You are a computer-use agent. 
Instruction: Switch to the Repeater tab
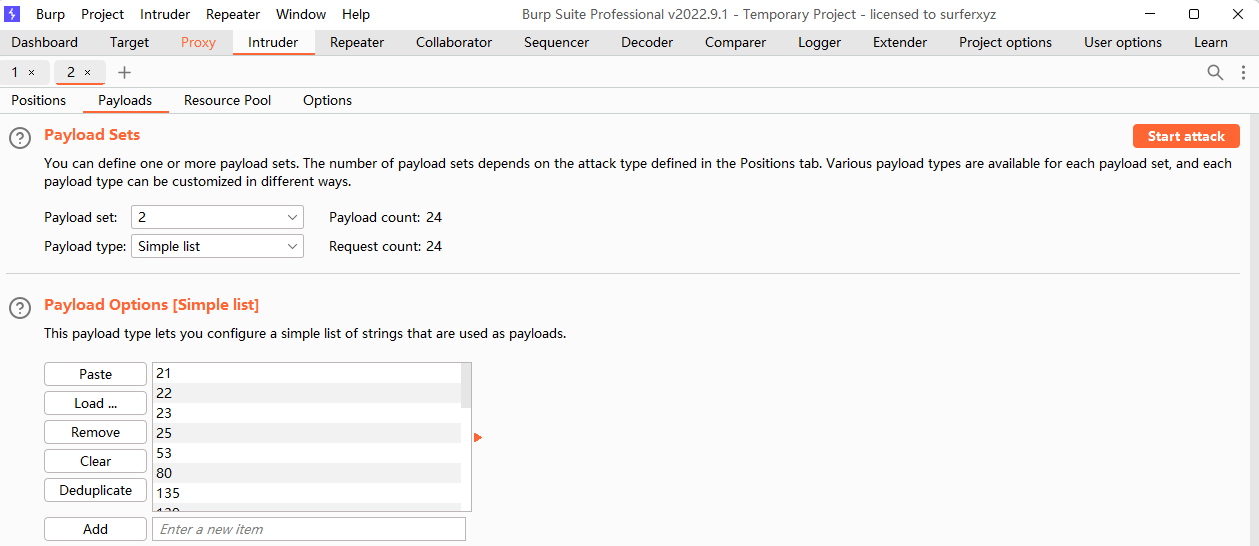(357, 42)
